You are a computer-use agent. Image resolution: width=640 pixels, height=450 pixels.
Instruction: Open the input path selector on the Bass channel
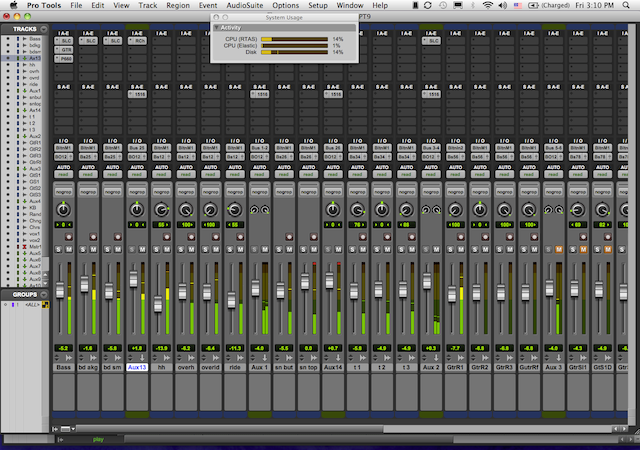[x=64, y=148]
